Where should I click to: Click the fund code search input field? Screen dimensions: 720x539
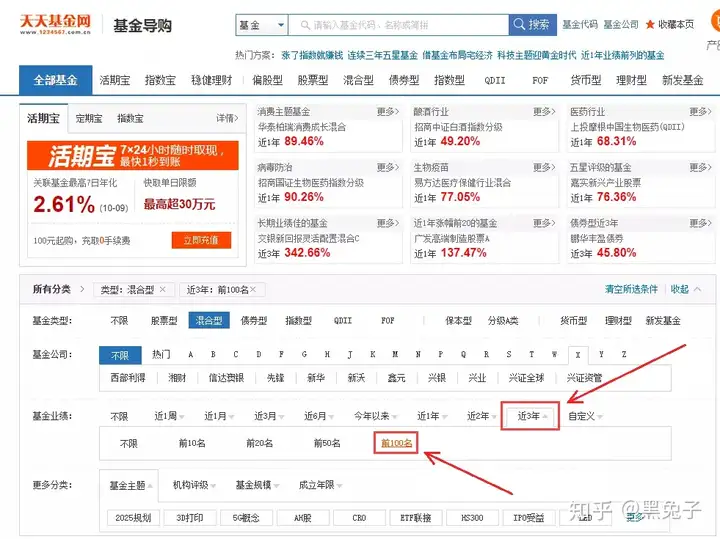coord(398,25)
